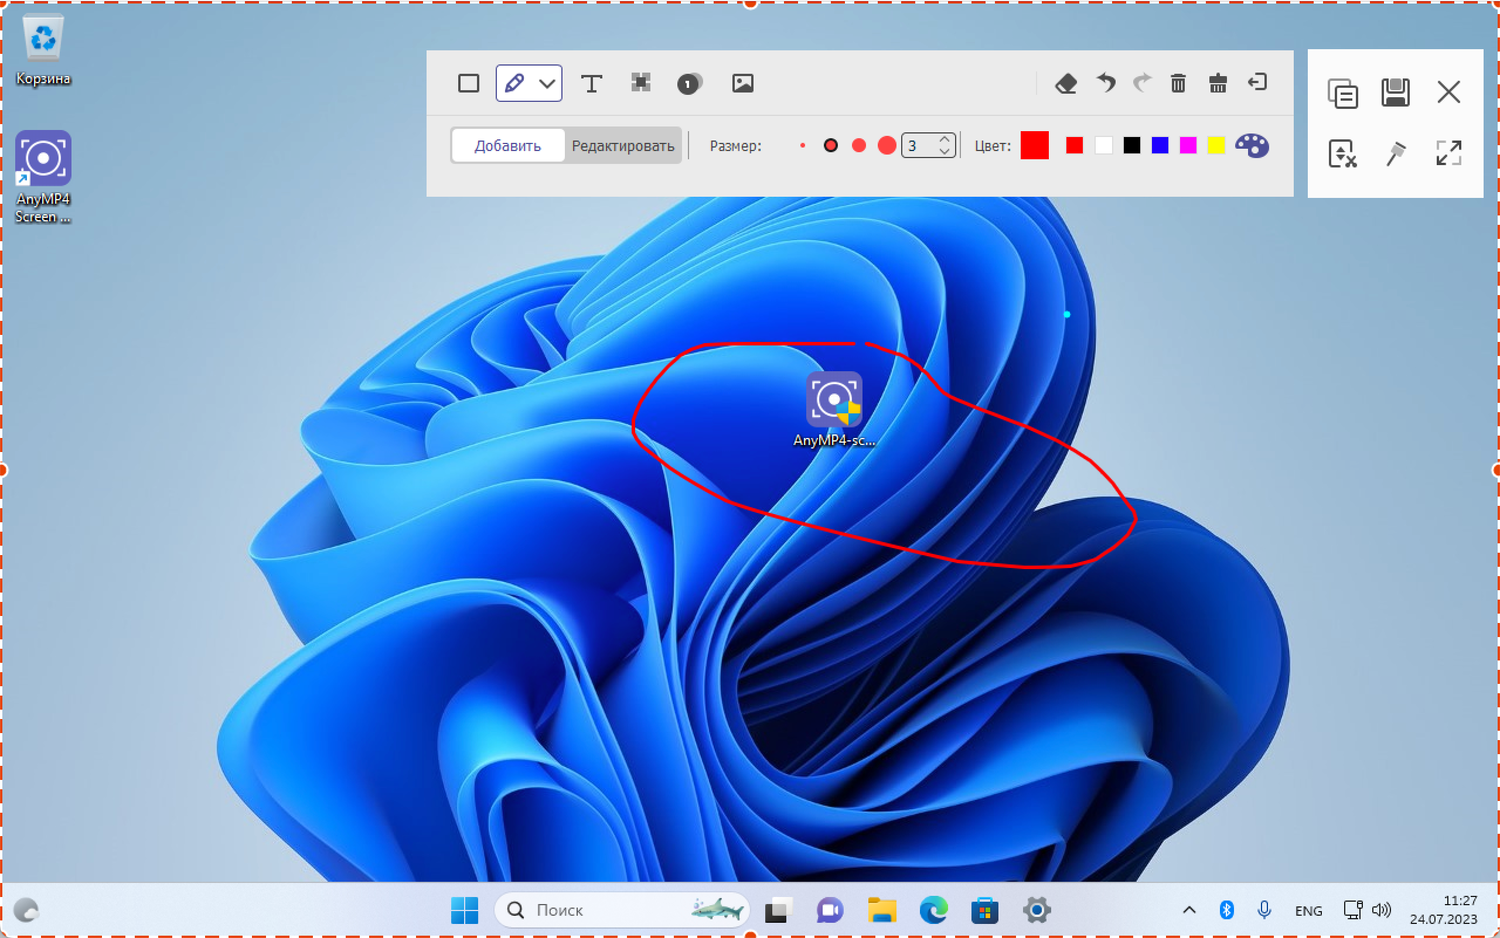Launch Microsoft Edge from the taskbar
This screenshot has width=1500, height=938.
point(933,910)
